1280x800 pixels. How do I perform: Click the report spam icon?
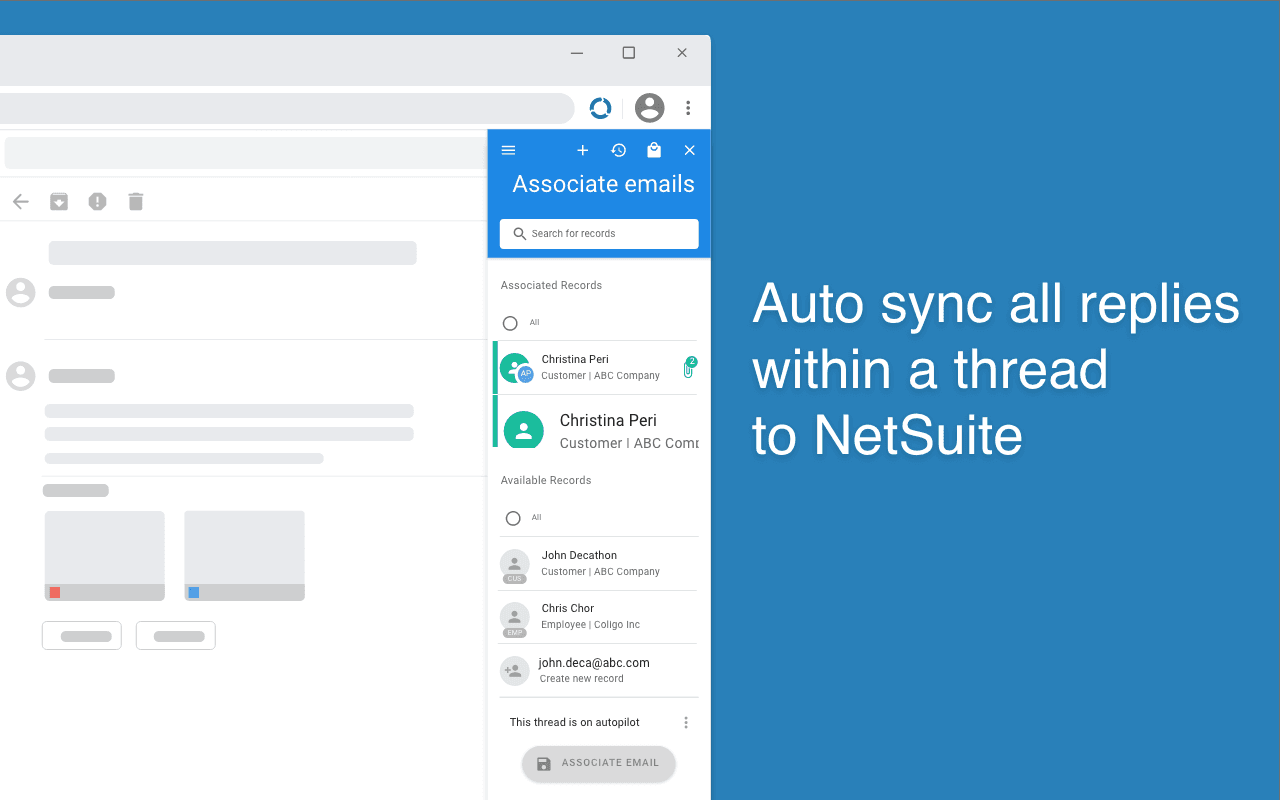[97, 201]
